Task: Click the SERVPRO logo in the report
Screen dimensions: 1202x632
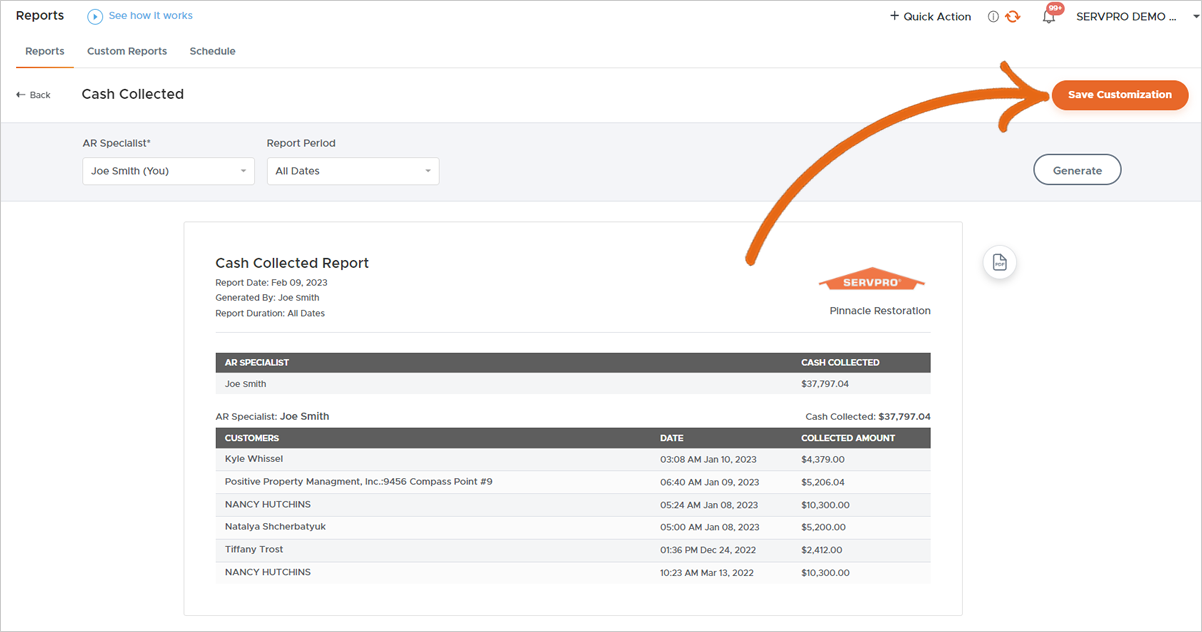Action: (872, 281)
